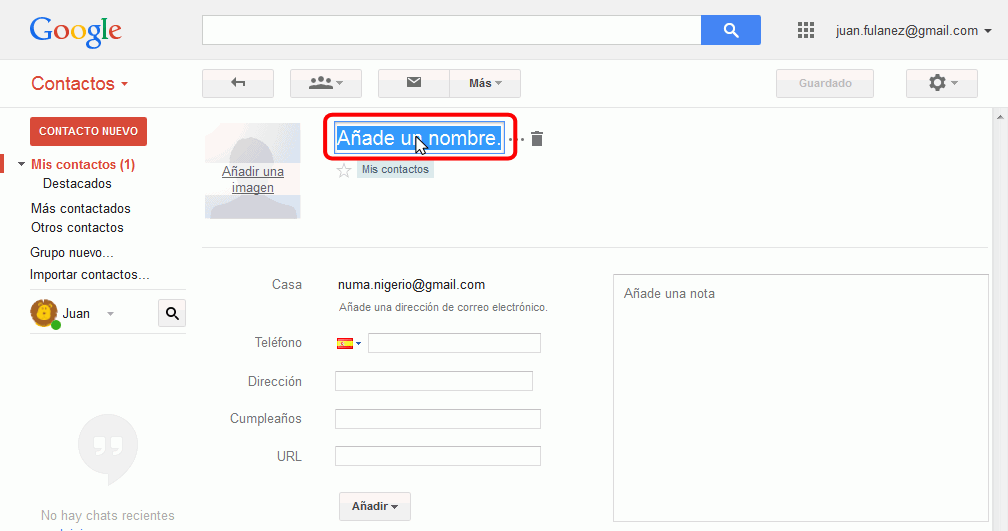Open the Más dropdown menu

click(485, 83)
